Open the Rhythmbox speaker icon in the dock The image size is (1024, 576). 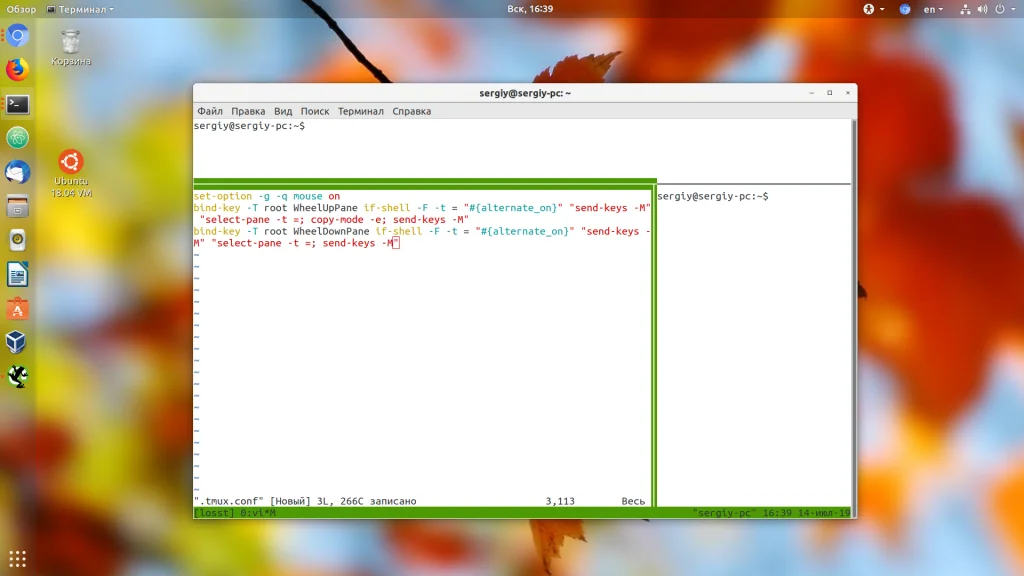coord(17,240)
